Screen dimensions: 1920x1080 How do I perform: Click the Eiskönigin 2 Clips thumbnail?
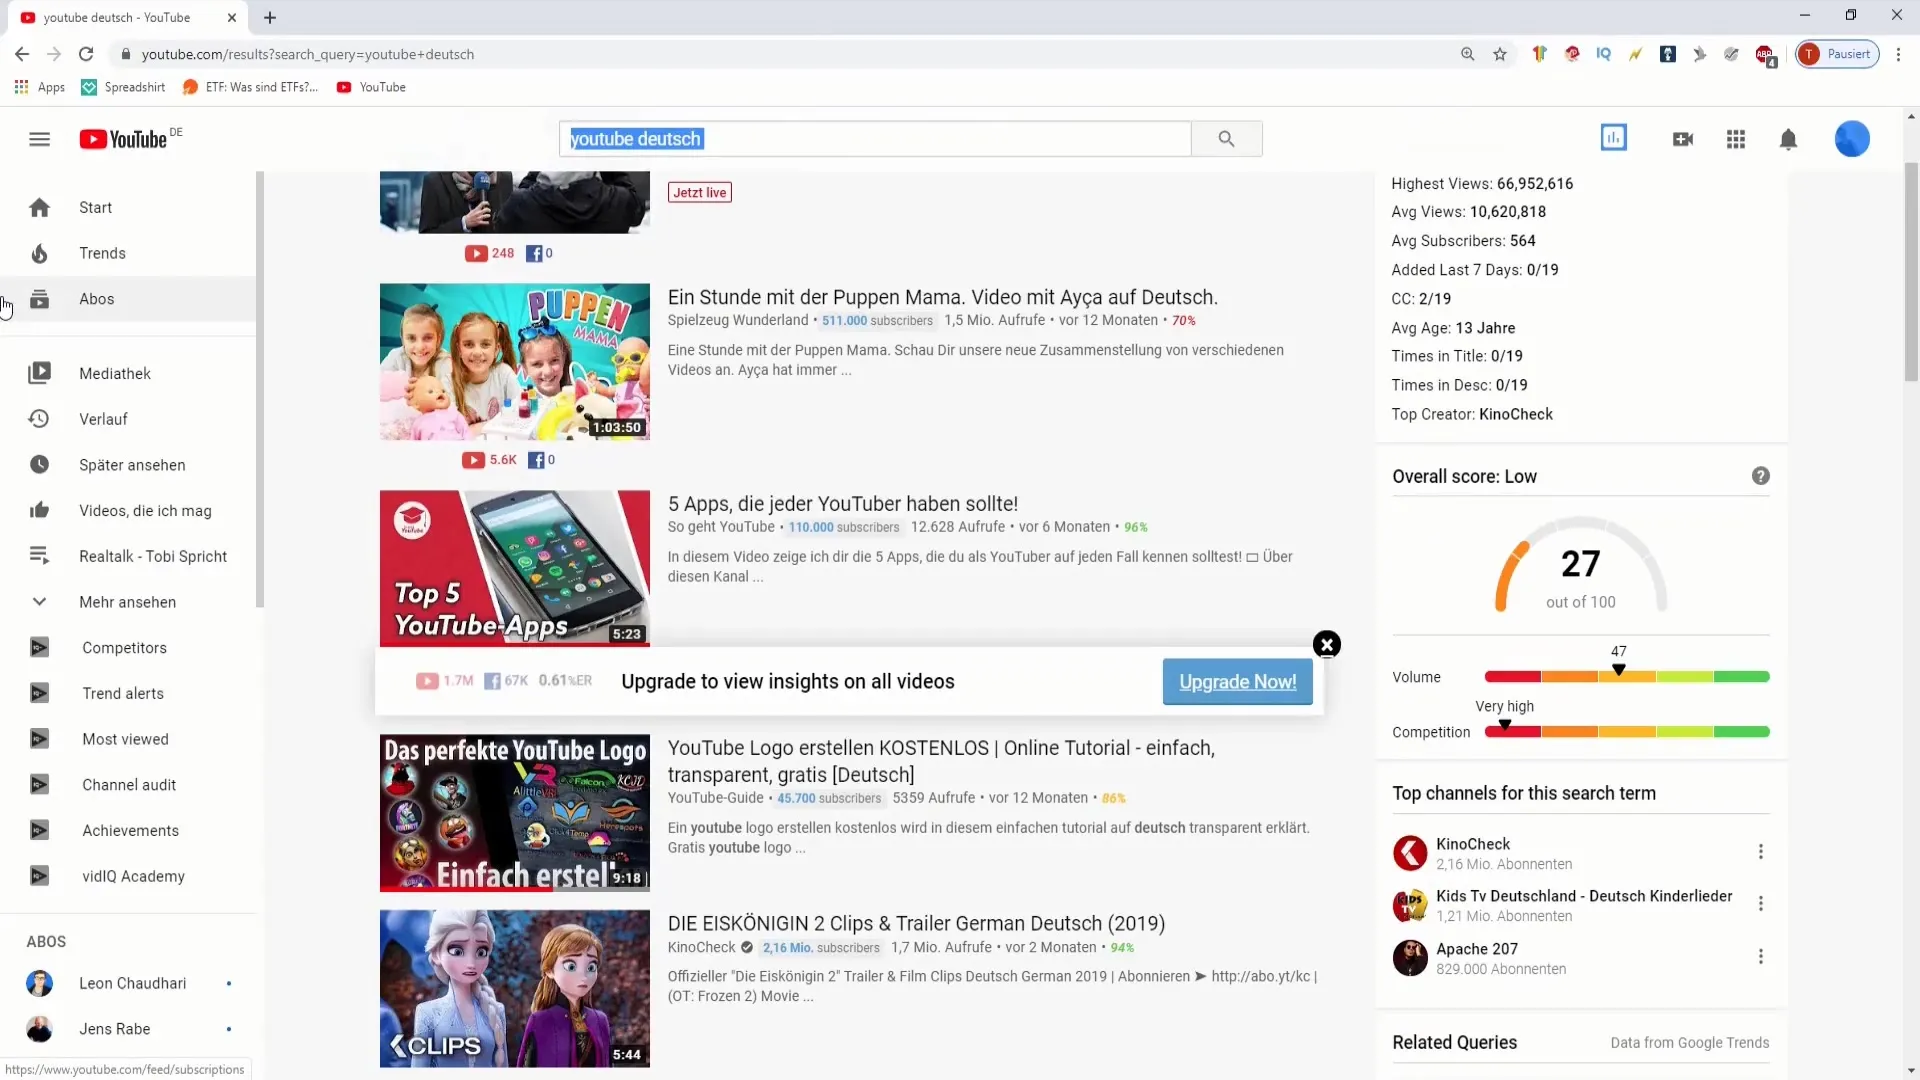click(514, 988)
